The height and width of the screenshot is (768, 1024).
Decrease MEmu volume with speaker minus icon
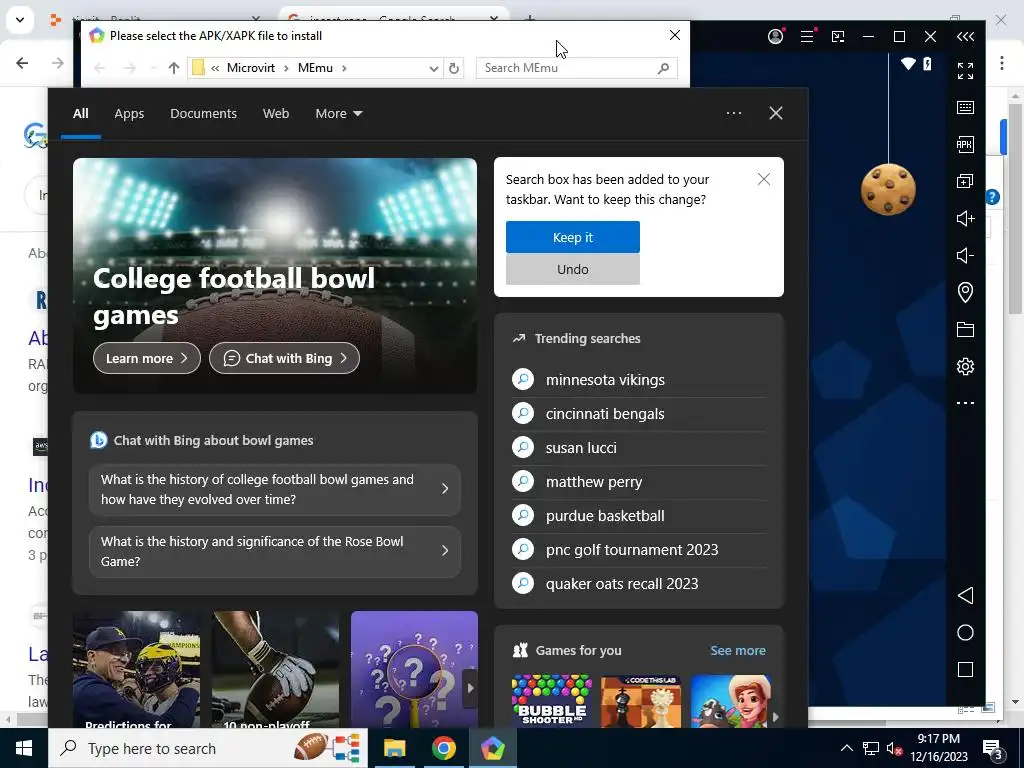tap(965, 255)
